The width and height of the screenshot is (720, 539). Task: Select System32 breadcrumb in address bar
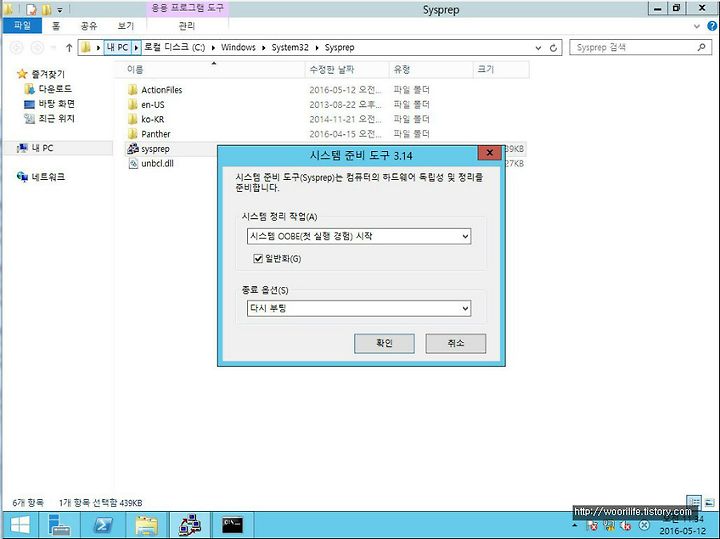290,47
